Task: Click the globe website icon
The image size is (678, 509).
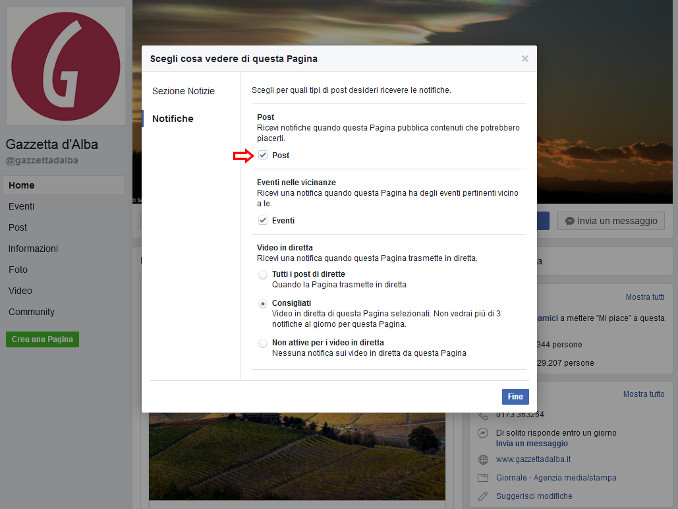Action: coord(484,459)
